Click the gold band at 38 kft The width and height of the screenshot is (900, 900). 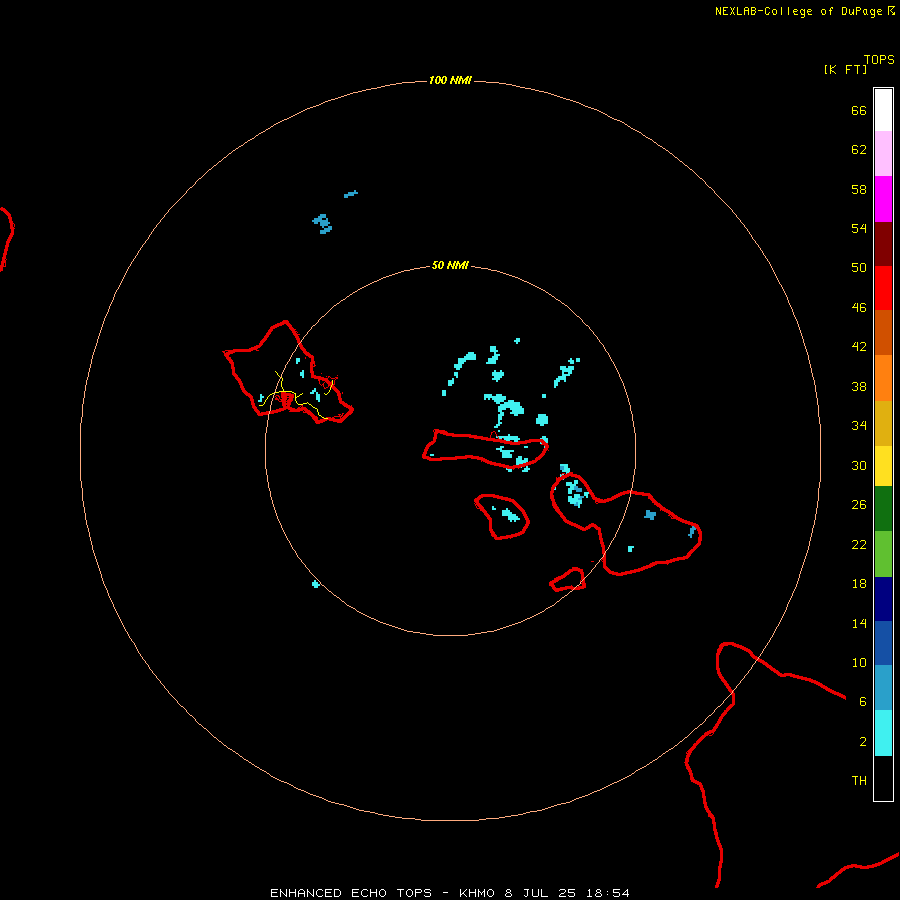point(883,423)
